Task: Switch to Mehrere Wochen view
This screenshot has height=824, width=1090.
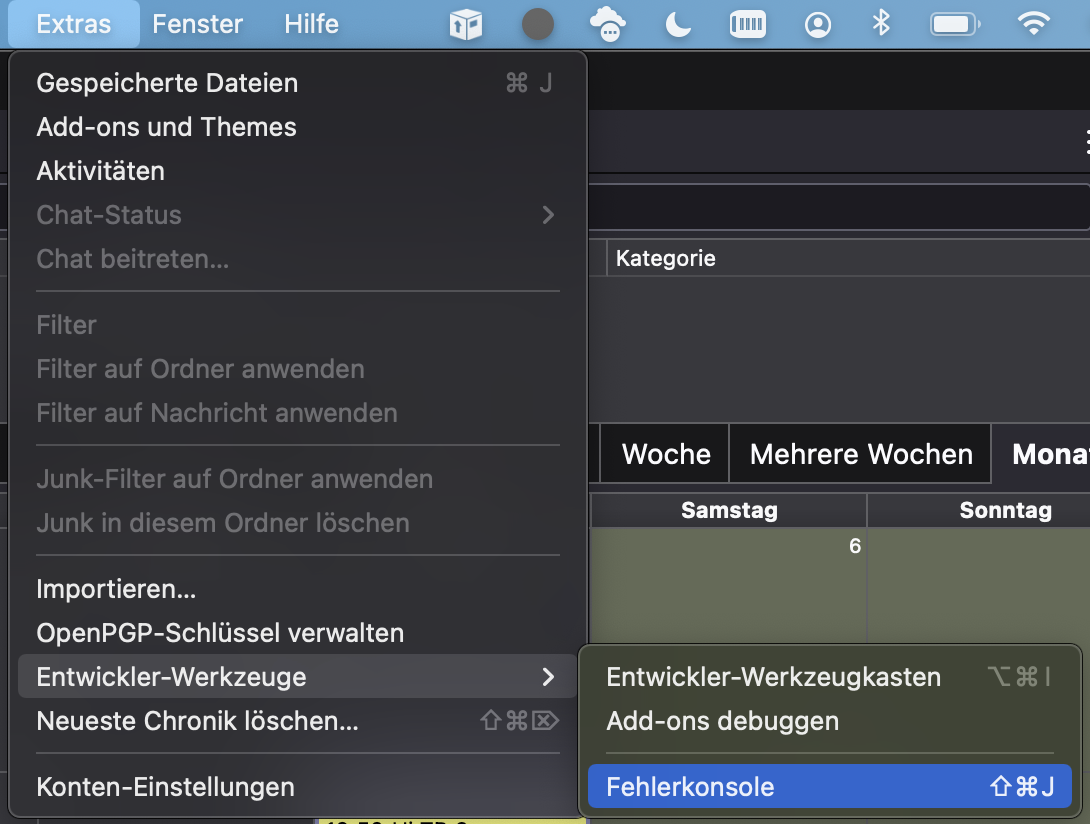Action: click(x=861, y=454)
